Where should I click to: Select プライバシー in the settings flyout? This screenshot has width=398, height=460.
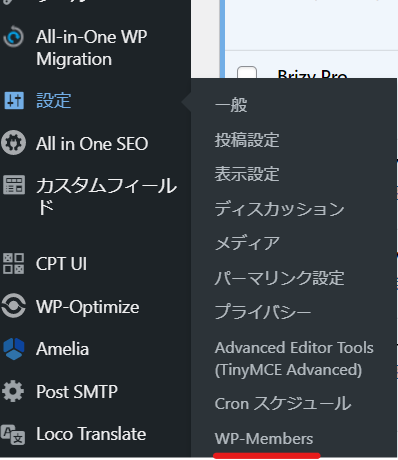[x=263, y=312]
